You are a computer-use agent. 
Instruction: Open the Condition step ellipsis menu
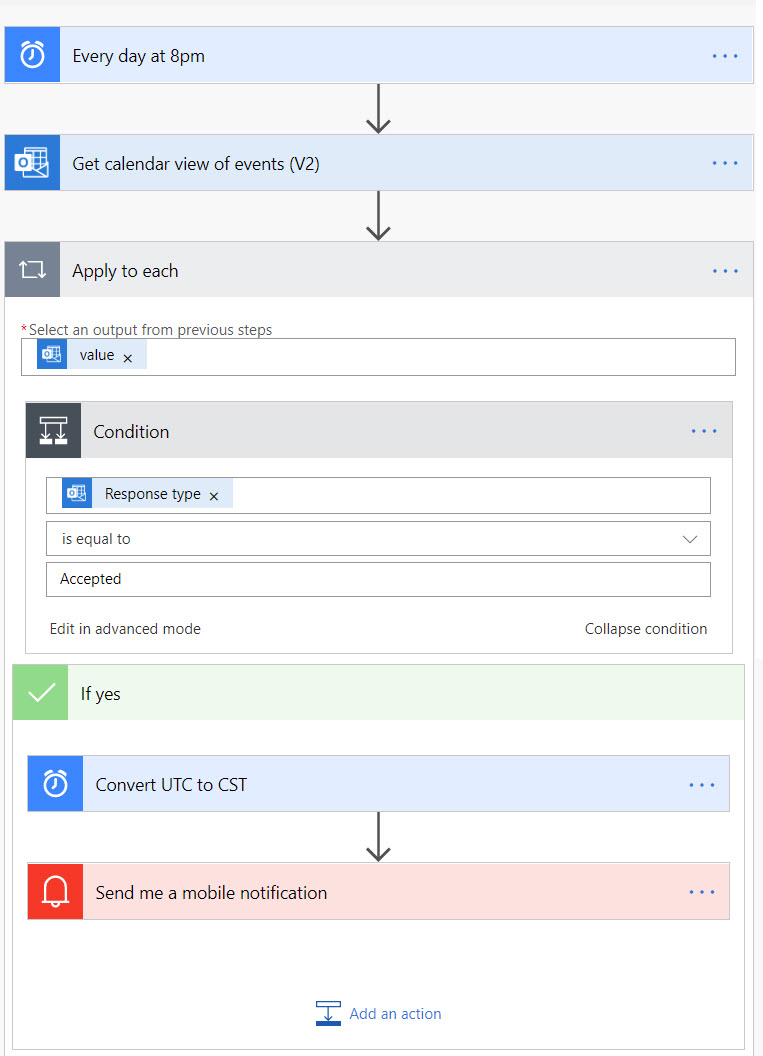point(704,431)
